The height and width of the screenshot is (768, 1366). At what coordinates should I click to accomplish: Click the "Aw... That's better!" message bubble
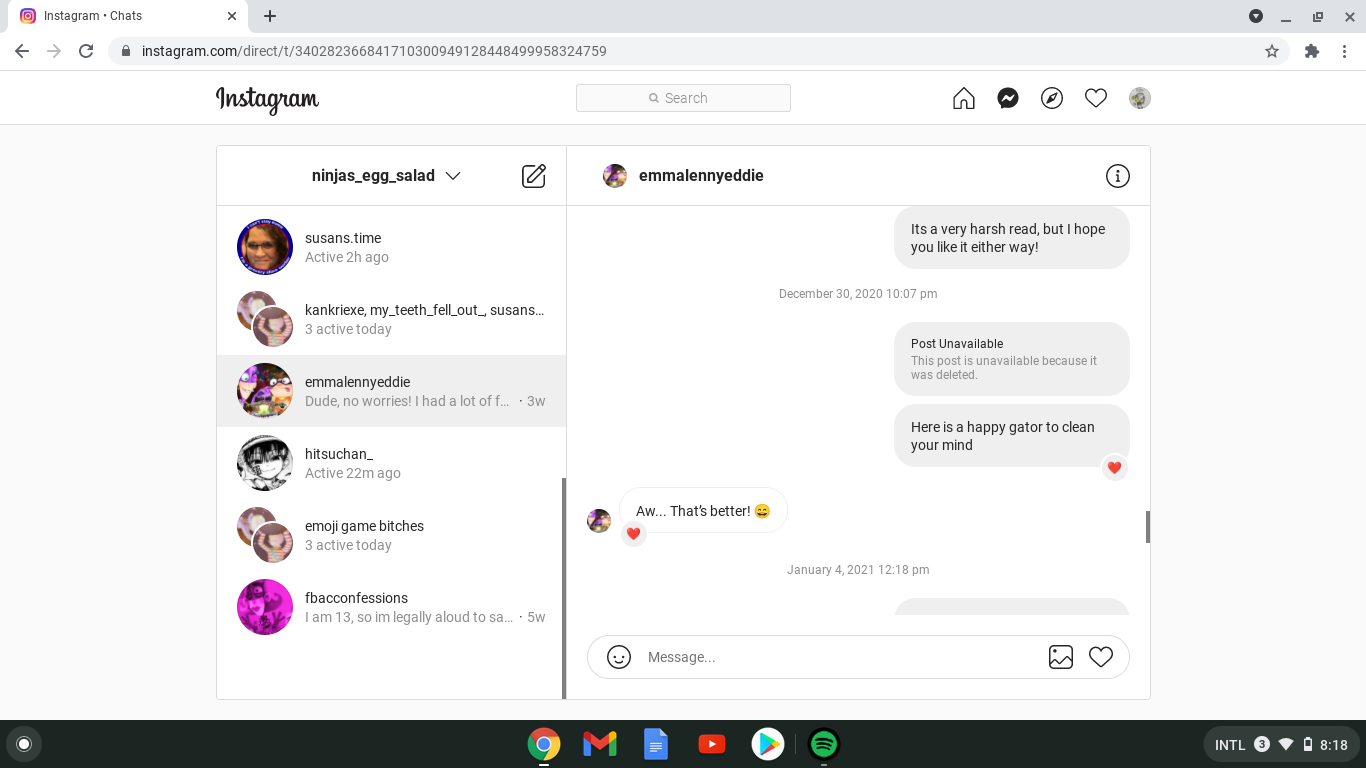tap(703, 511)
